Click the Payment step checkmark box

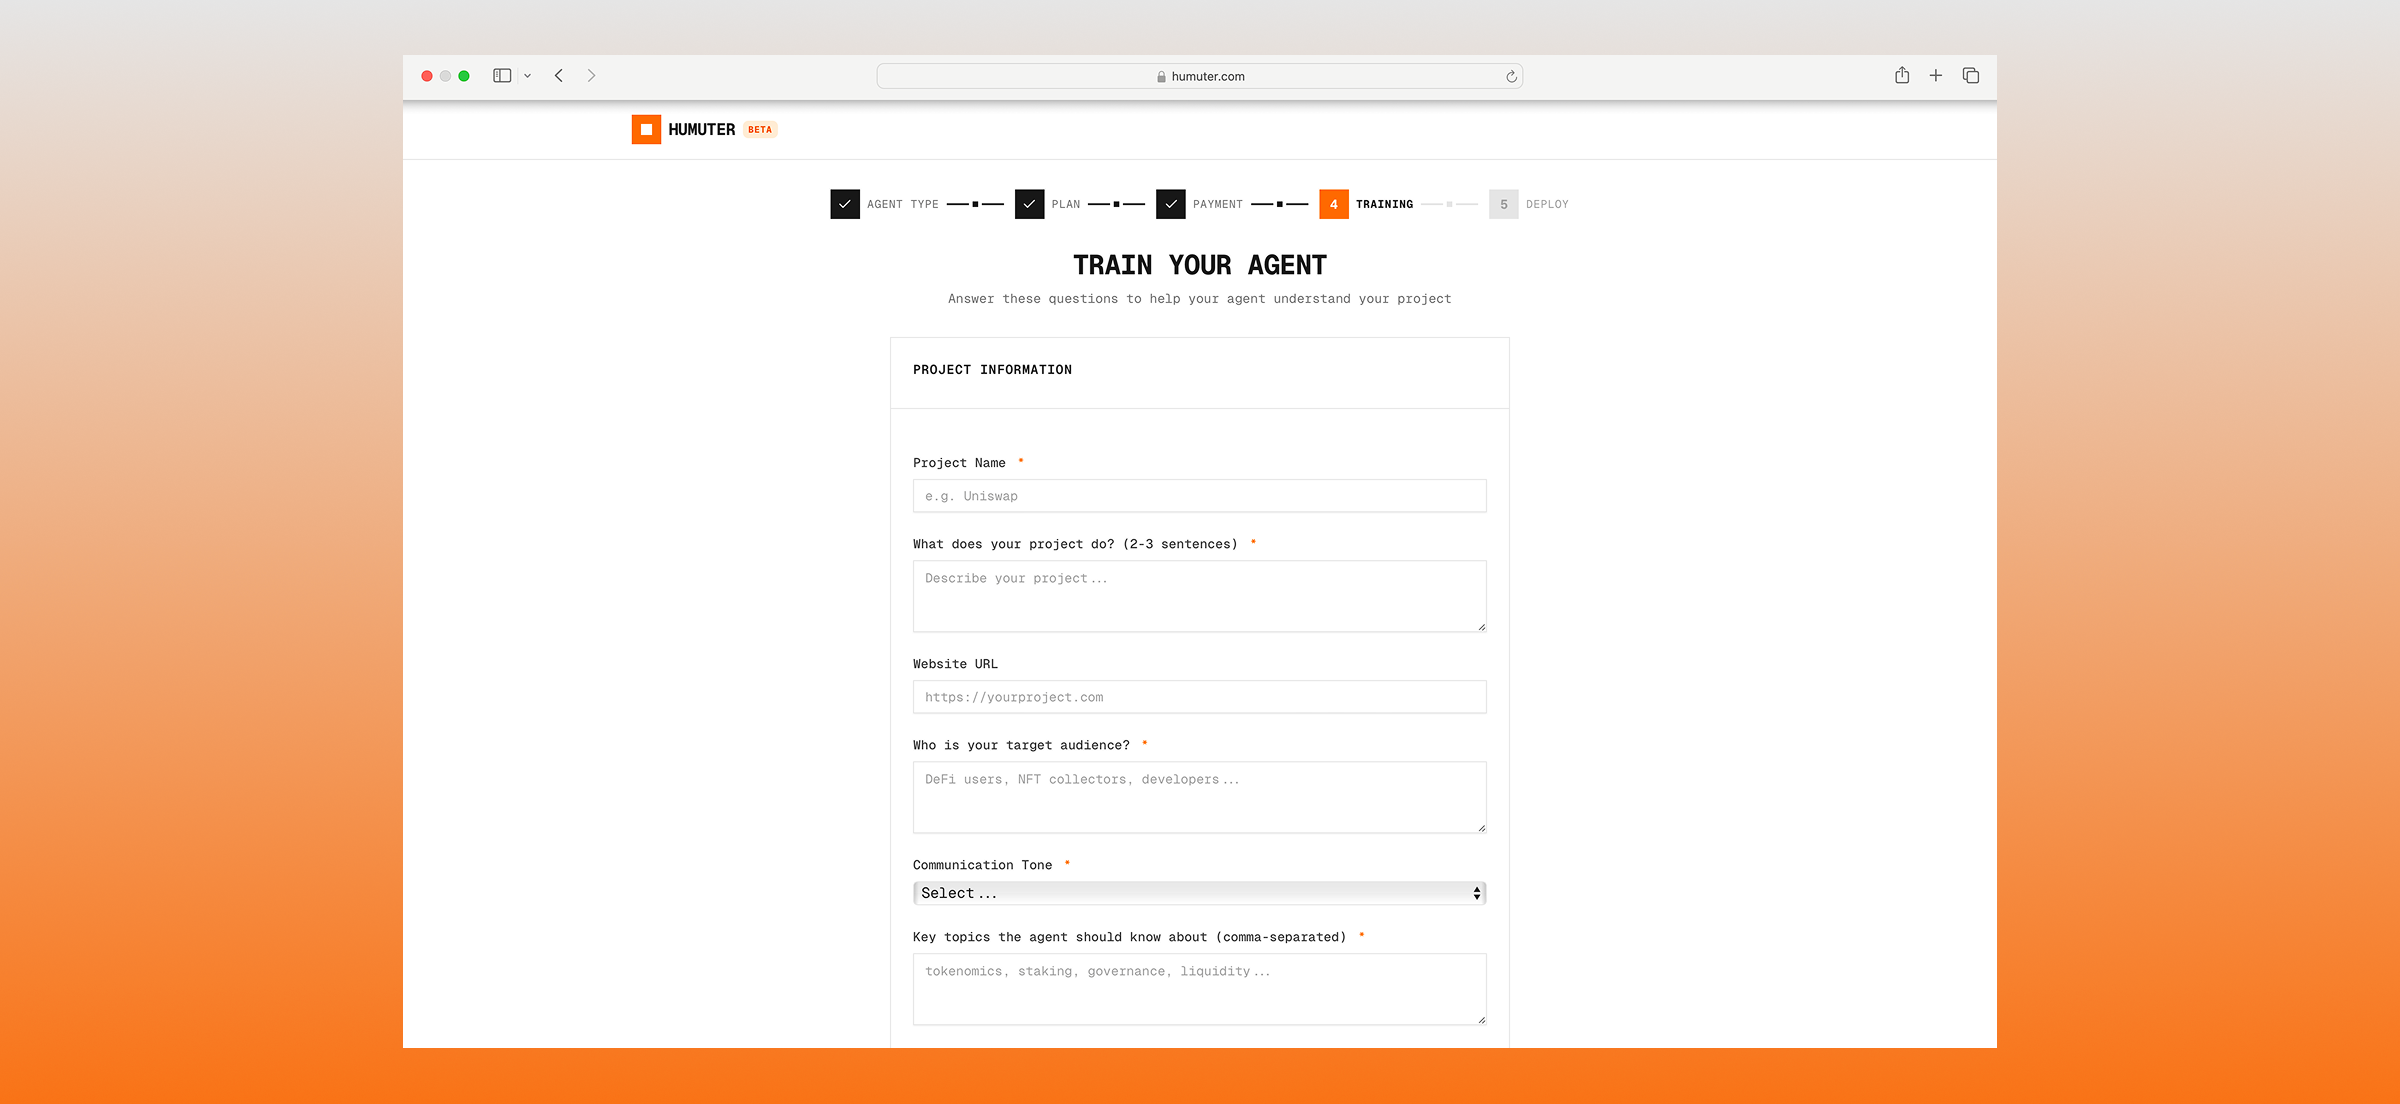(1170, 204)
